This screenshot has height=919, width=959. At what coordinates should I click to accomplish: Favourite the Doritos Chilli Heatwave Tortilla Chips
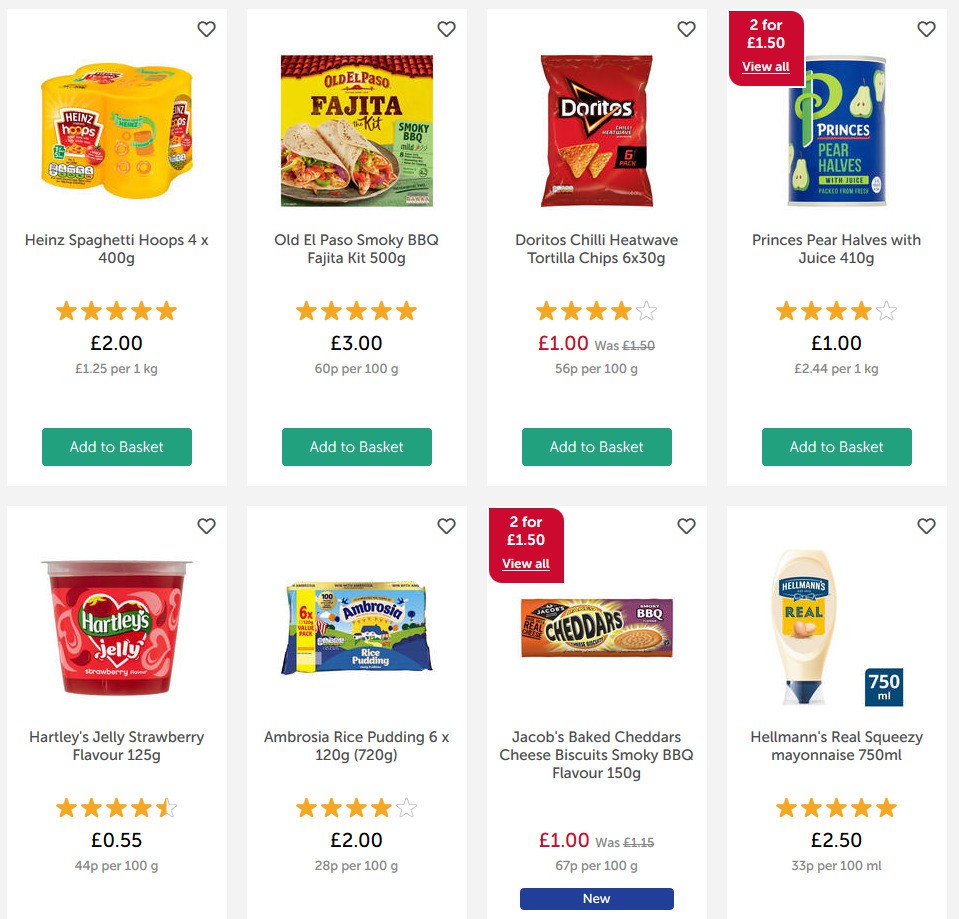click(687, 29)
